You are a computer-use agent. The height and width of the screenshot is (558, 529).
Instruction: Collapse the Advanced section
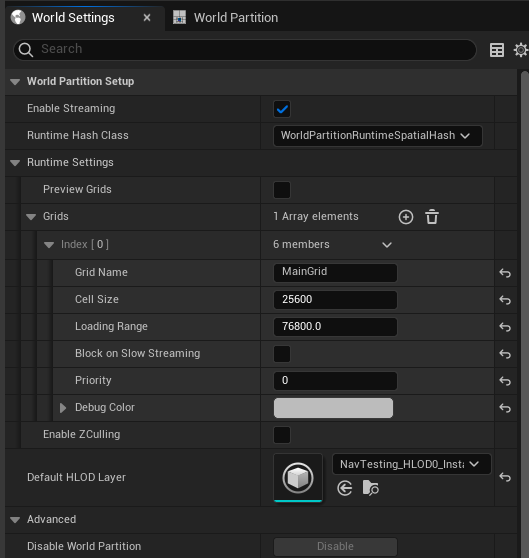click(15, 520)
